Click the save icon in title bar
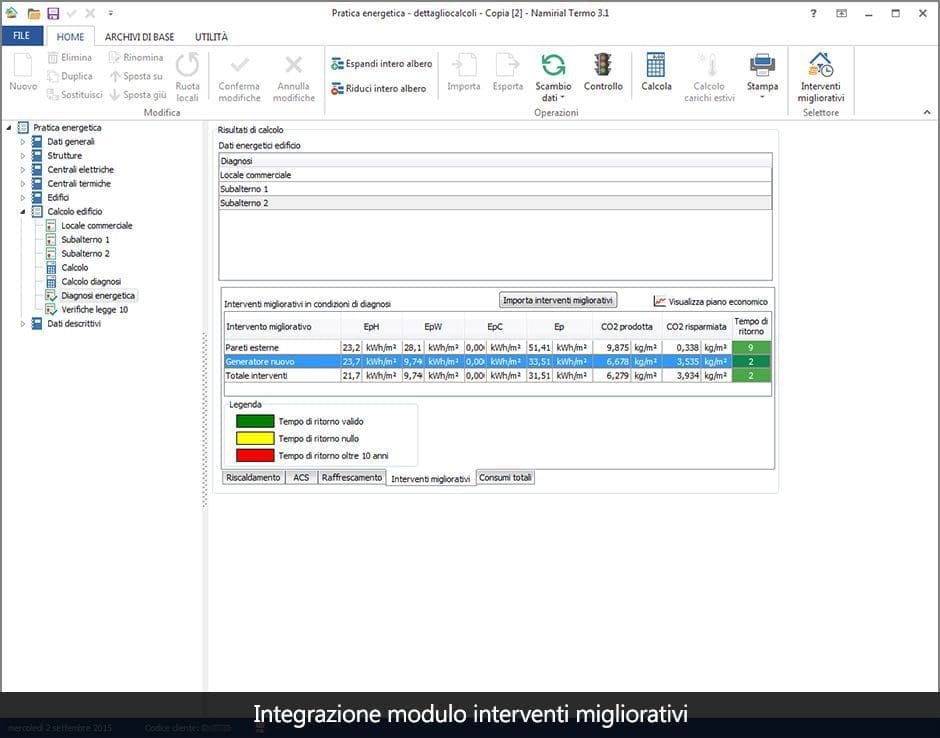The image size is (940, 738). click(53, 13)
